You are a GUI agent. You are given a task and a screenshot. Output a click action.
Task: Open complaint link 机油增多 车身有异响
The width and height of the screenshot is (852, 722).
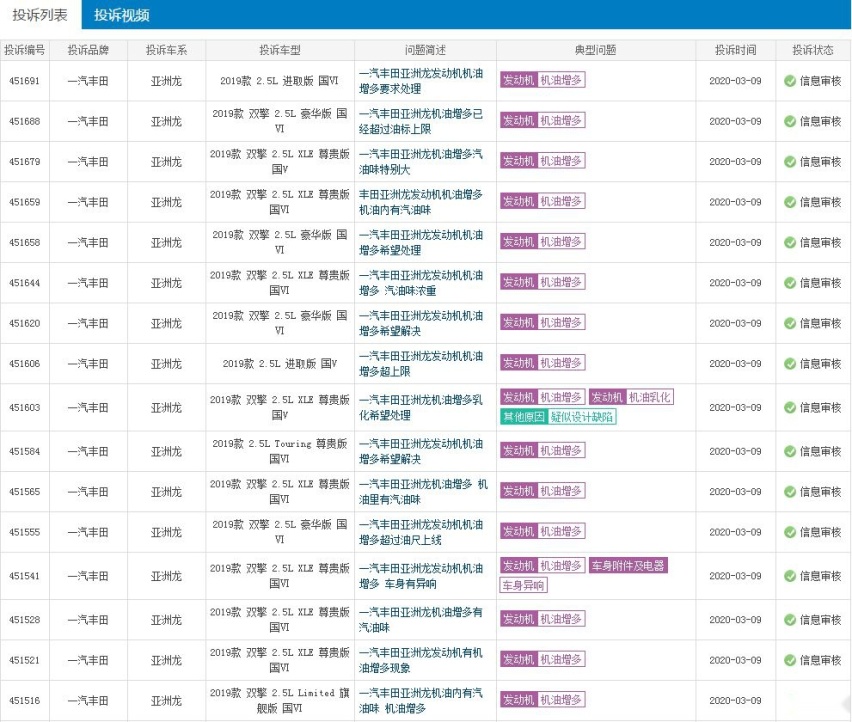tap(421, 576)
